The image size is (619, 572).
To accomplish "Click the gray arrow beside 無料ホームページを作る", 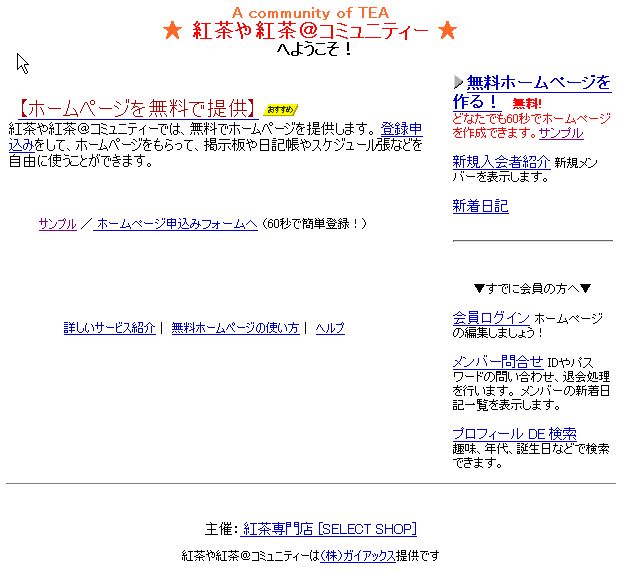I will click(x=458, y=82).
